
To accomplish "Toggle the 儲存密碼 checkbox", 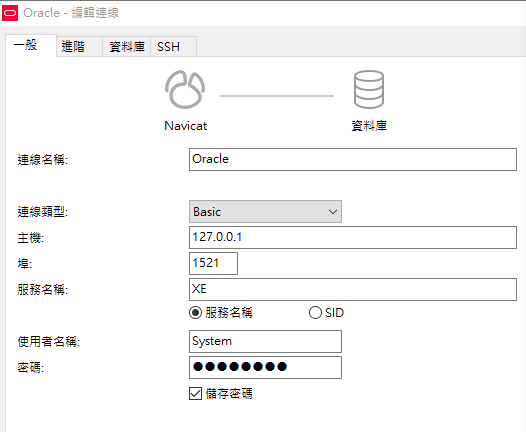I will (x=195, y=393).
